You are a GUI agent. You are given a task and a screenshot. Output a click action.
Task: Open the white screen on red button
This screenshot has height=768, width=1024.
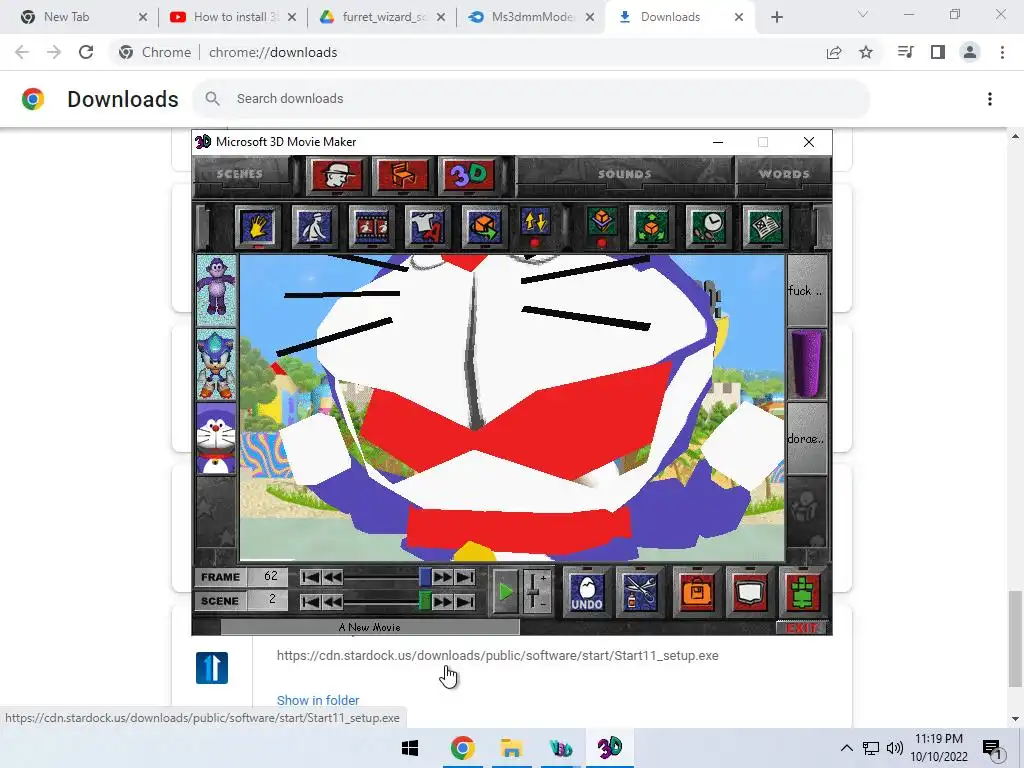[x=750, y=592]
